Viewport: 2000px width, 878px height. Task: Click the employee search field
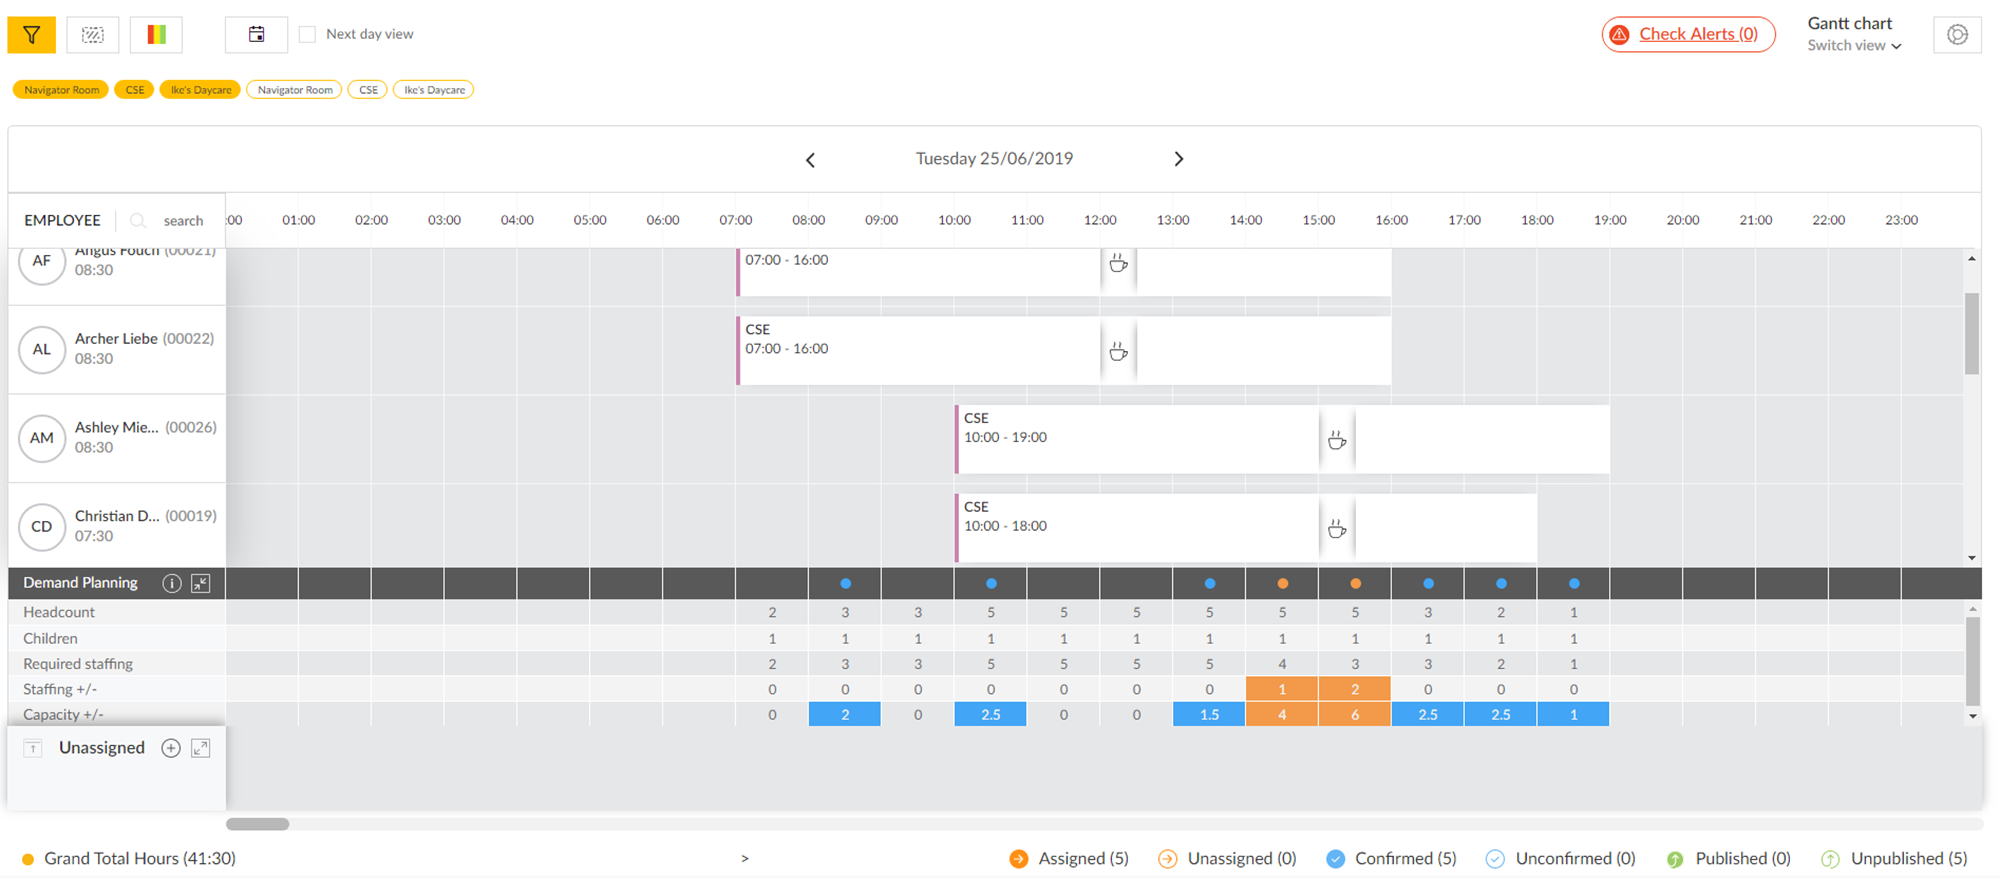click(x=182, y=221)
